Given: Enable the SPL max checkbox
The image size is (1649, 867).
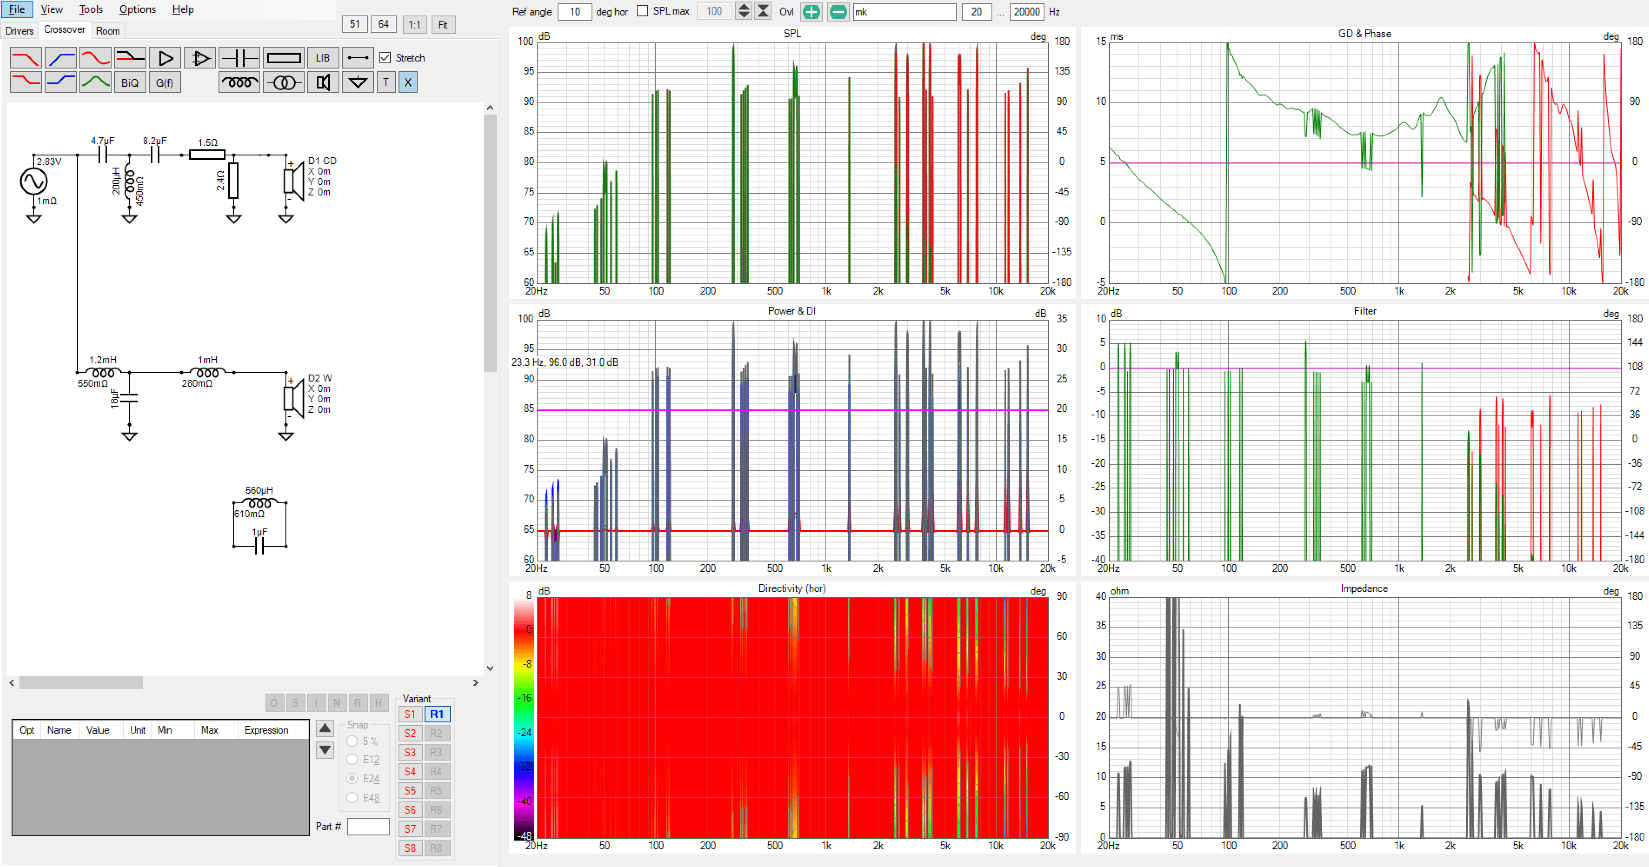Looking at the screenshot, I should (642, 11).
